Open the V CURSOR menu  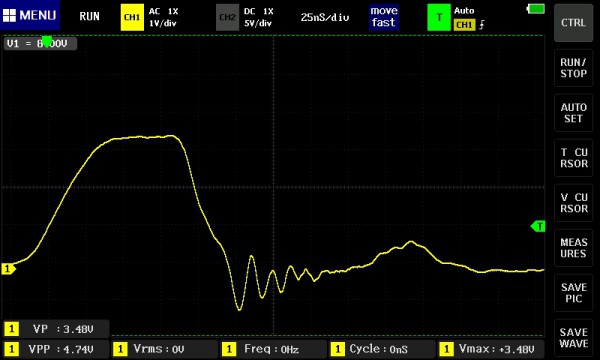pos(573,203)
